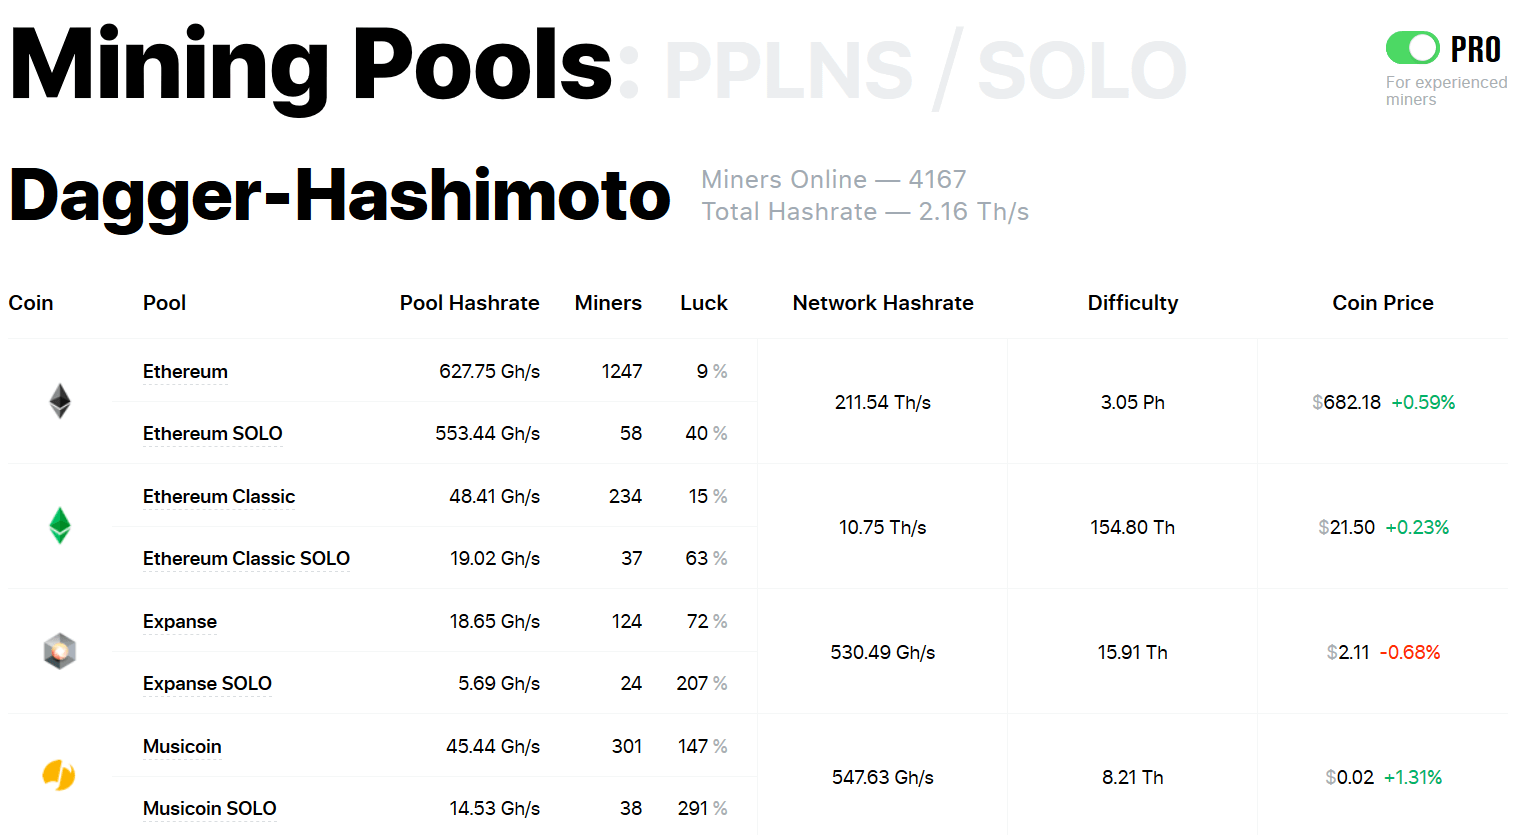Screen dimensions: 1520x835
Task: Click the green Ethereum Classic icon
Action: [x=60, y=526]
